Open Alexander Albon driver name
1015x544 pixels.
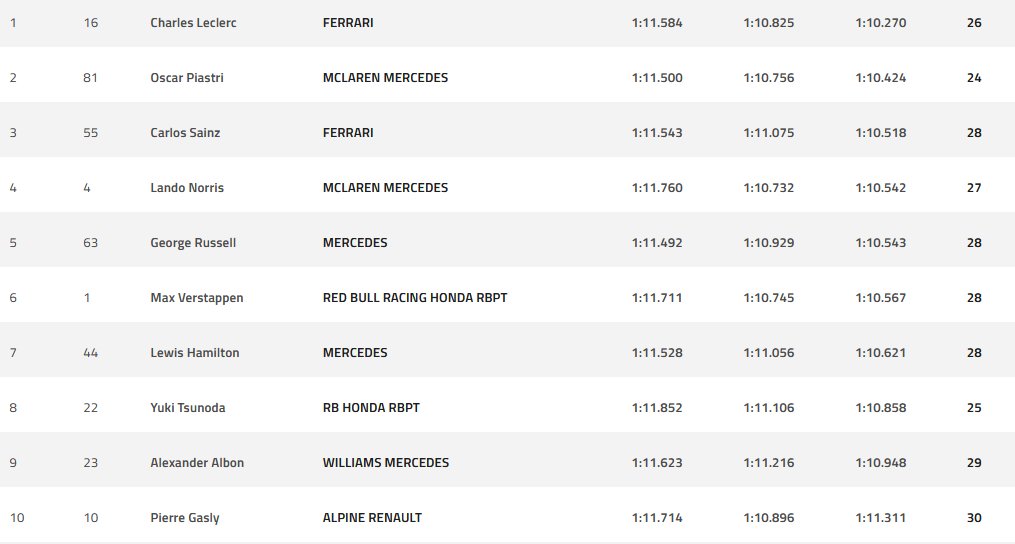(197, 463)
